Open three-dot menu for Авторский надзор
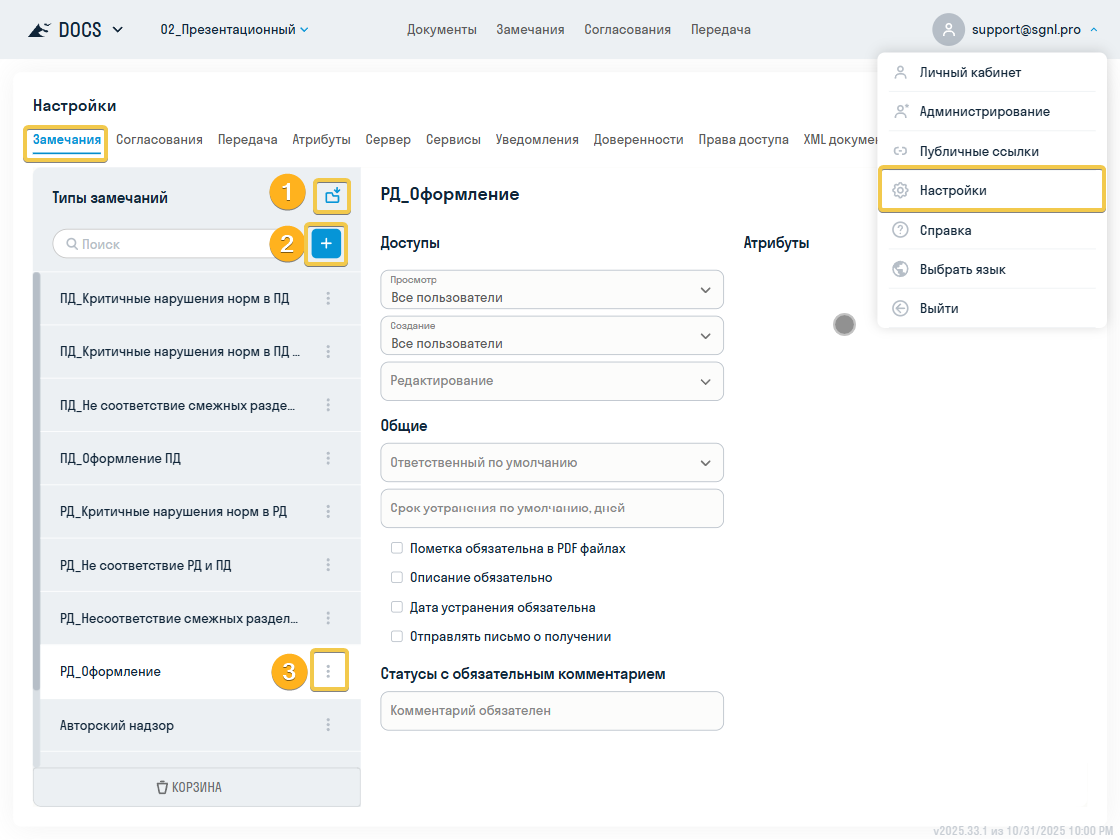The height and width of the screenshot is (840, 1120). point(328,725)
